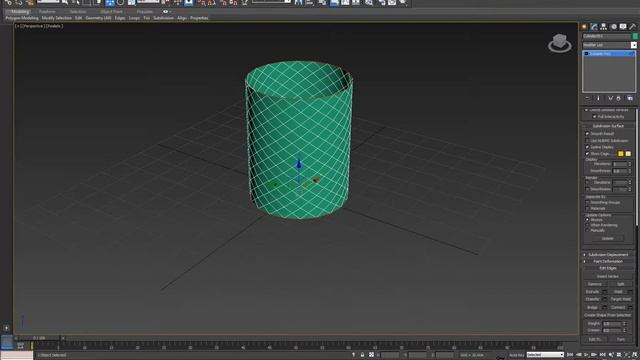Click Remove Modifier trash icon under stack
This screenshot has width=640, height=360.
pos(619,98)
